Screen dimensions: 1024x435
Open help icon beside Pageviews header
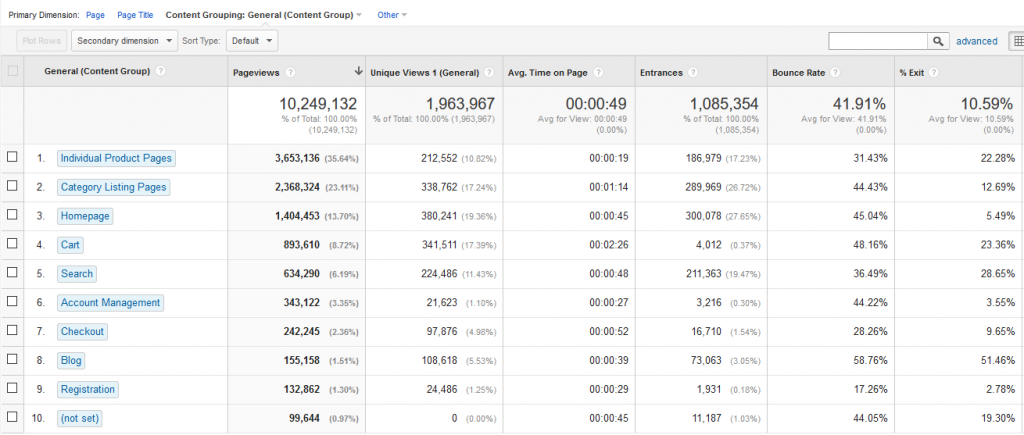point(290,73)
